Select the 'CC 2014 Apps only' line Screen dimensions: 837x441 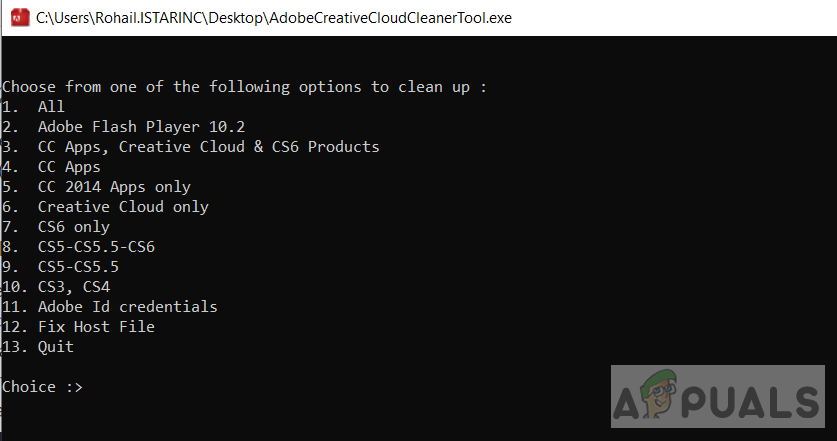[114, 186]
